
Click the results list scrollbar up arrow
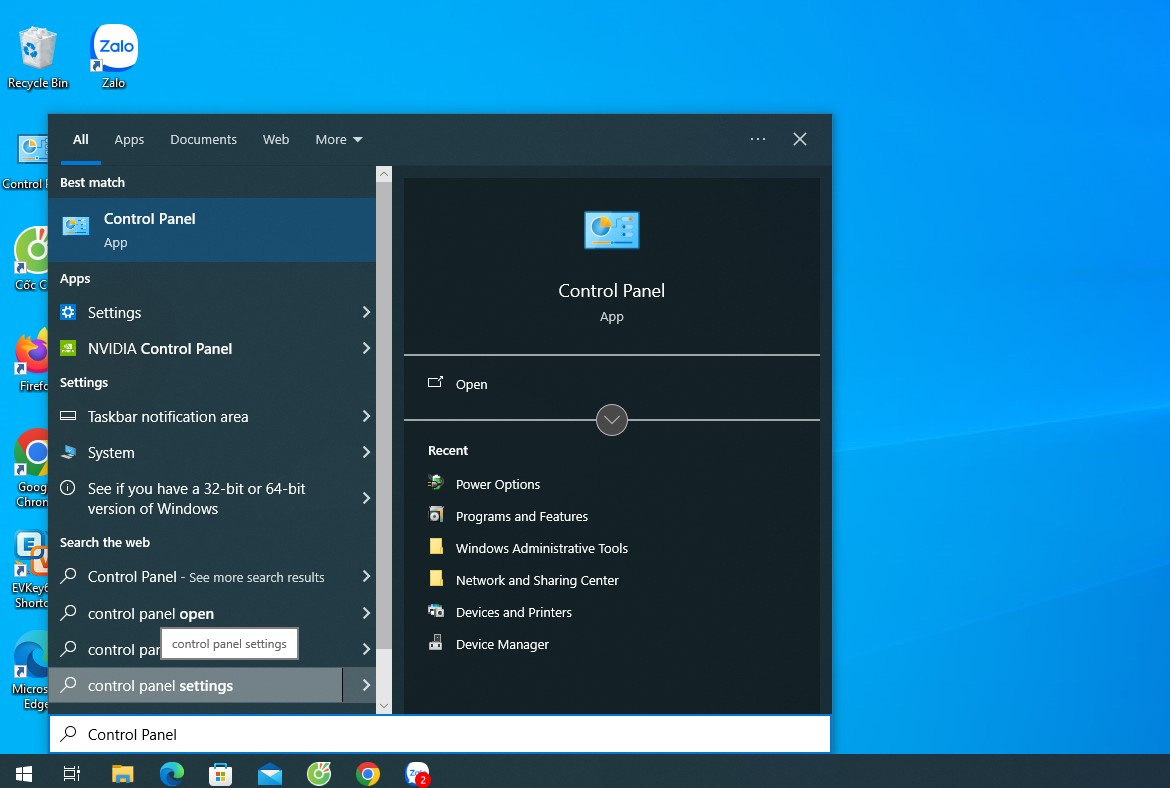coord(384,174)
